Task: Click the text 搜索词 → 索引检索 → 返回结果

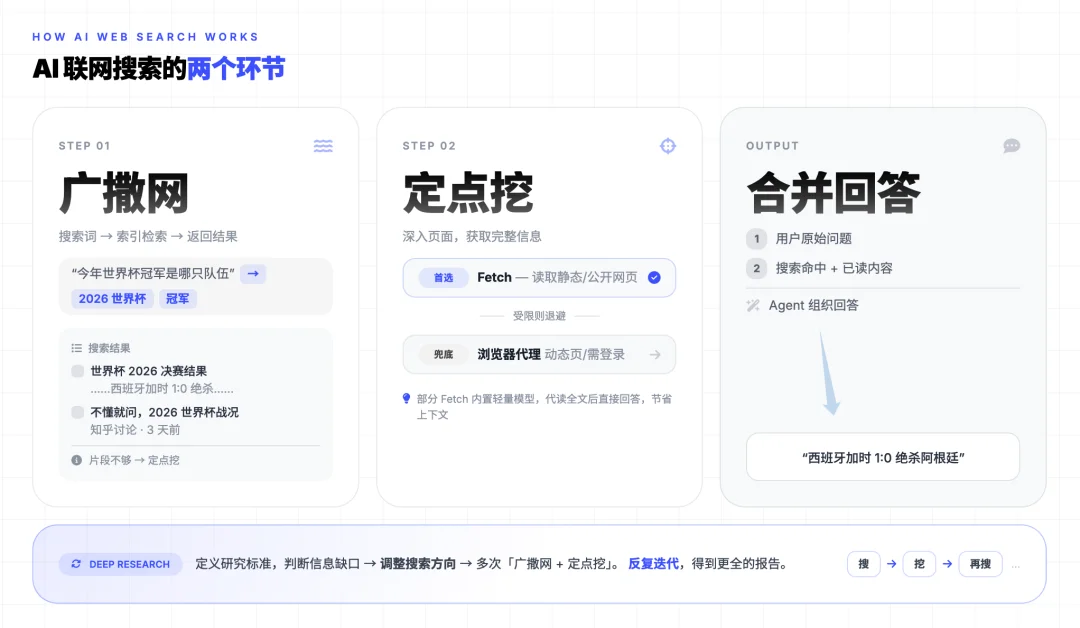Action: point(148,236)
